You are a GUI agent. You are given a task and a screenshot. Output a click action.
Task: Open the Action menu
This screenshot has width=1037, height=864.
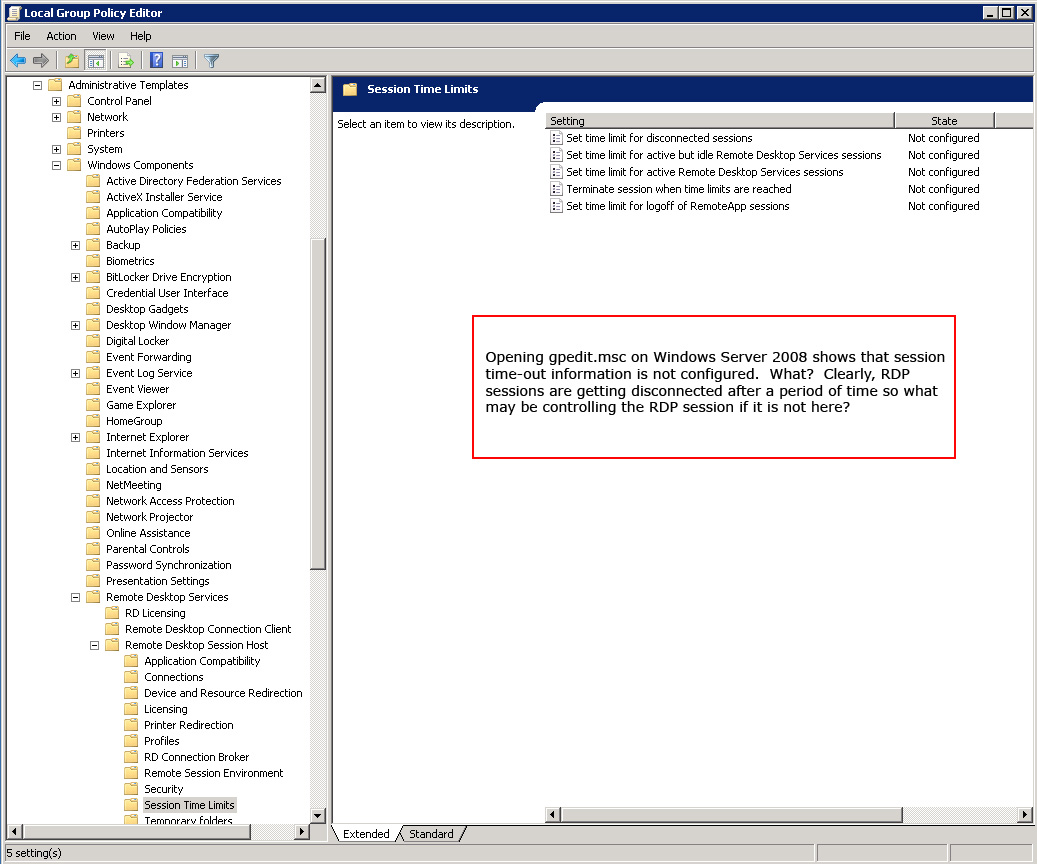click(x=62, y=36)
